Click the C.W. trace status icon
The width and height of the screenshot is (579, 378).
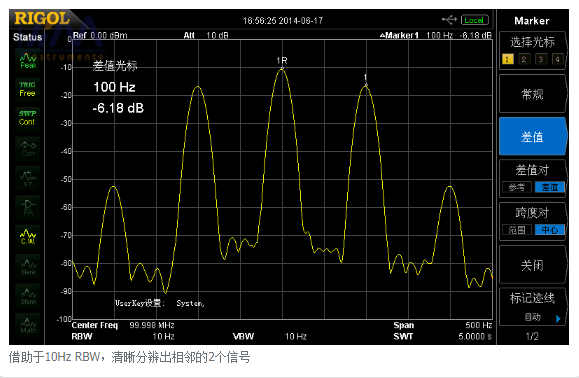pos(28,237)
